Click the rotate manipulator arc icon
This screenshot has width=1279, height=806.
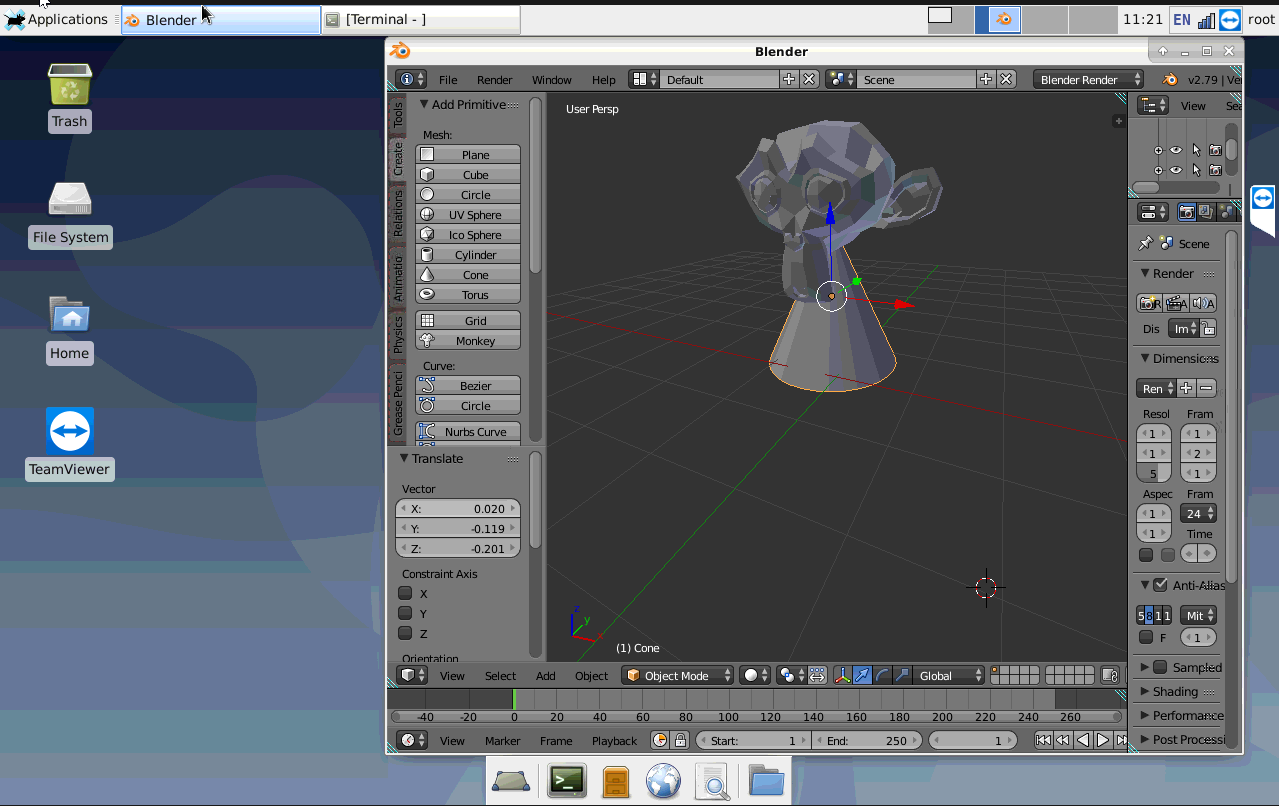pyautogui.click(x=882, y=676)
